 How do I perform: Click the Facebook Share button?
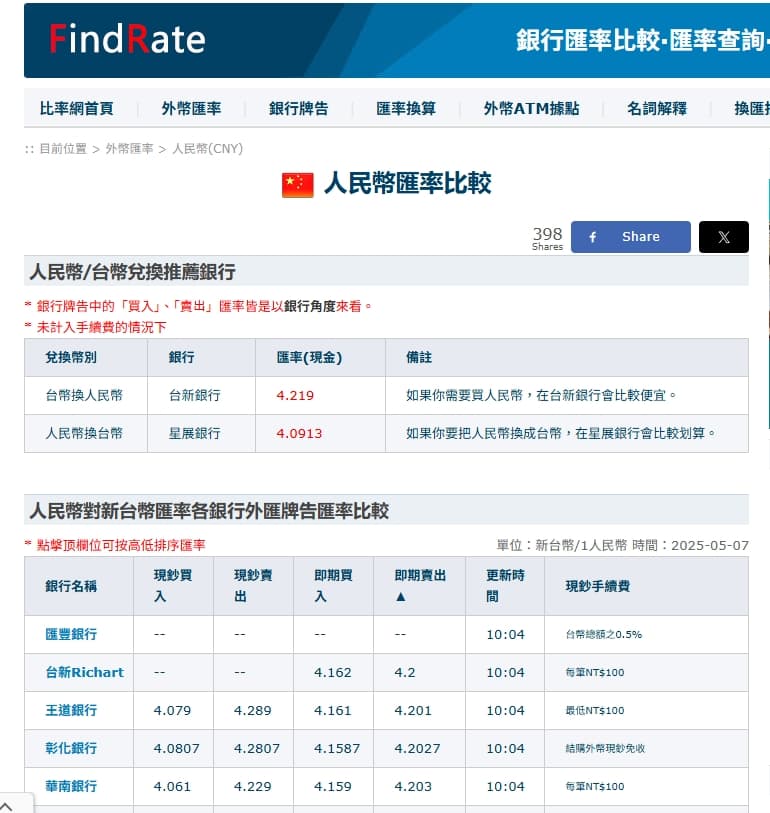click(631, 237)
